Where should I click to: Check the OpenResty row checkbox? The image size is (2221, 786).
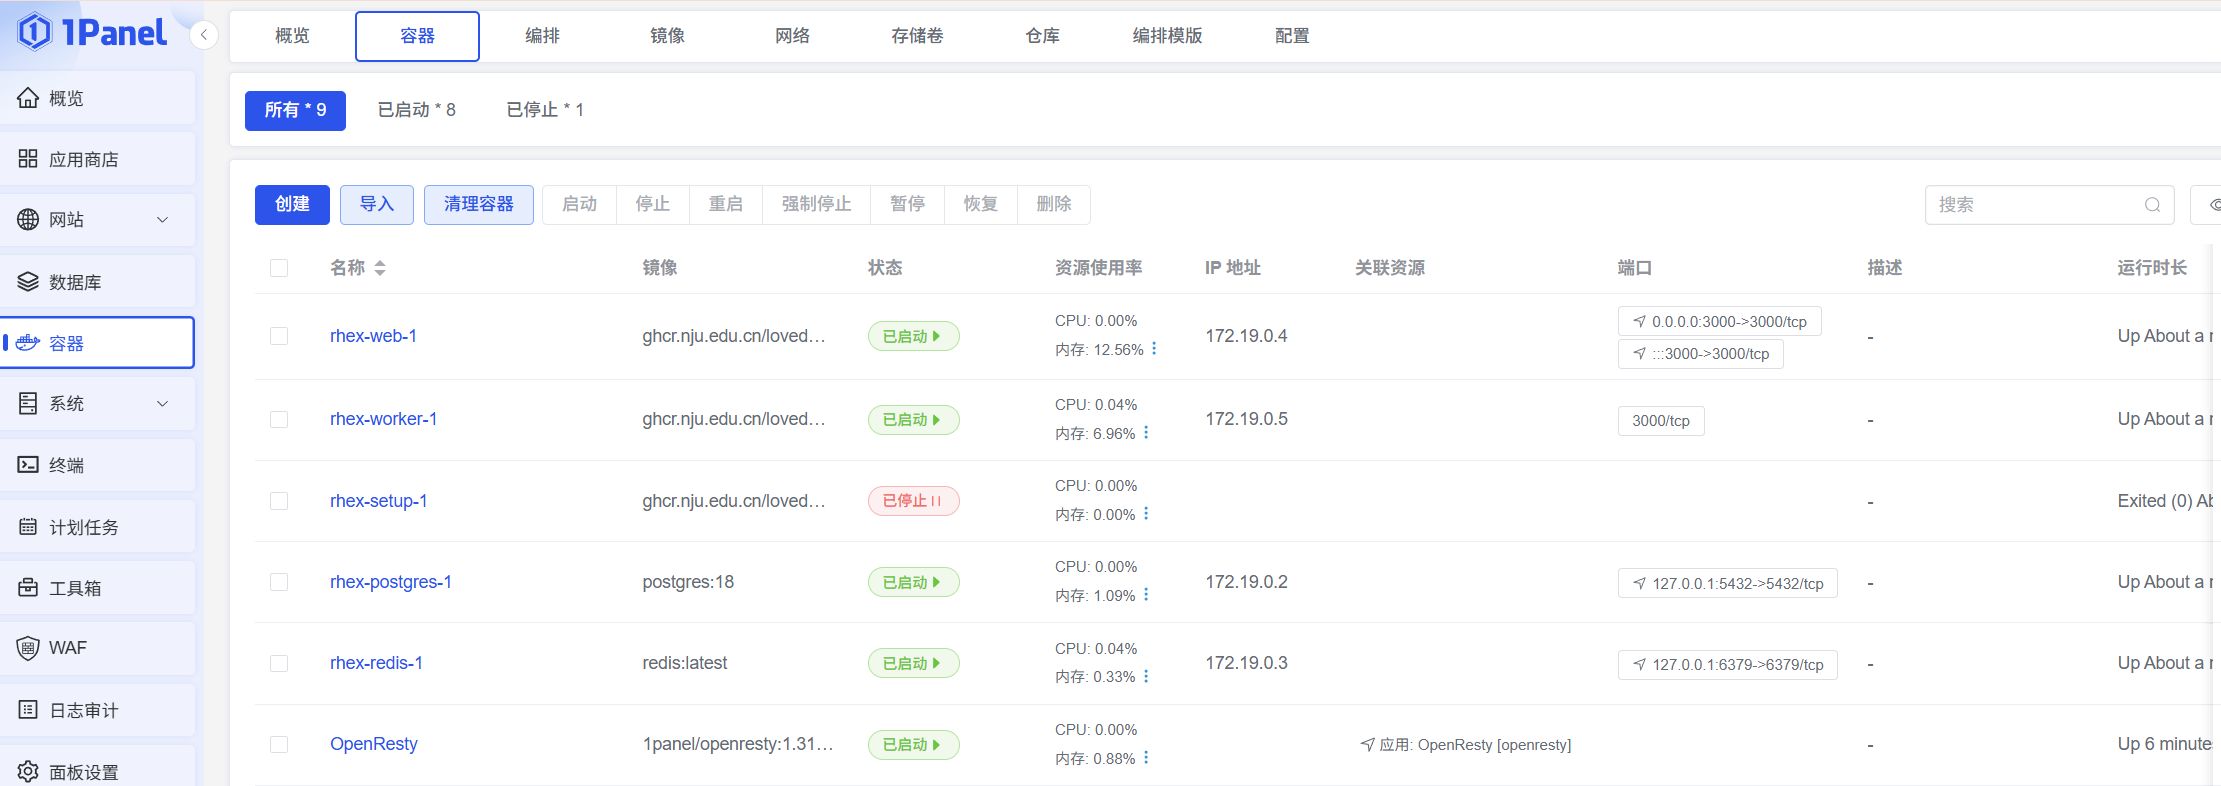[x=279, y=744]
